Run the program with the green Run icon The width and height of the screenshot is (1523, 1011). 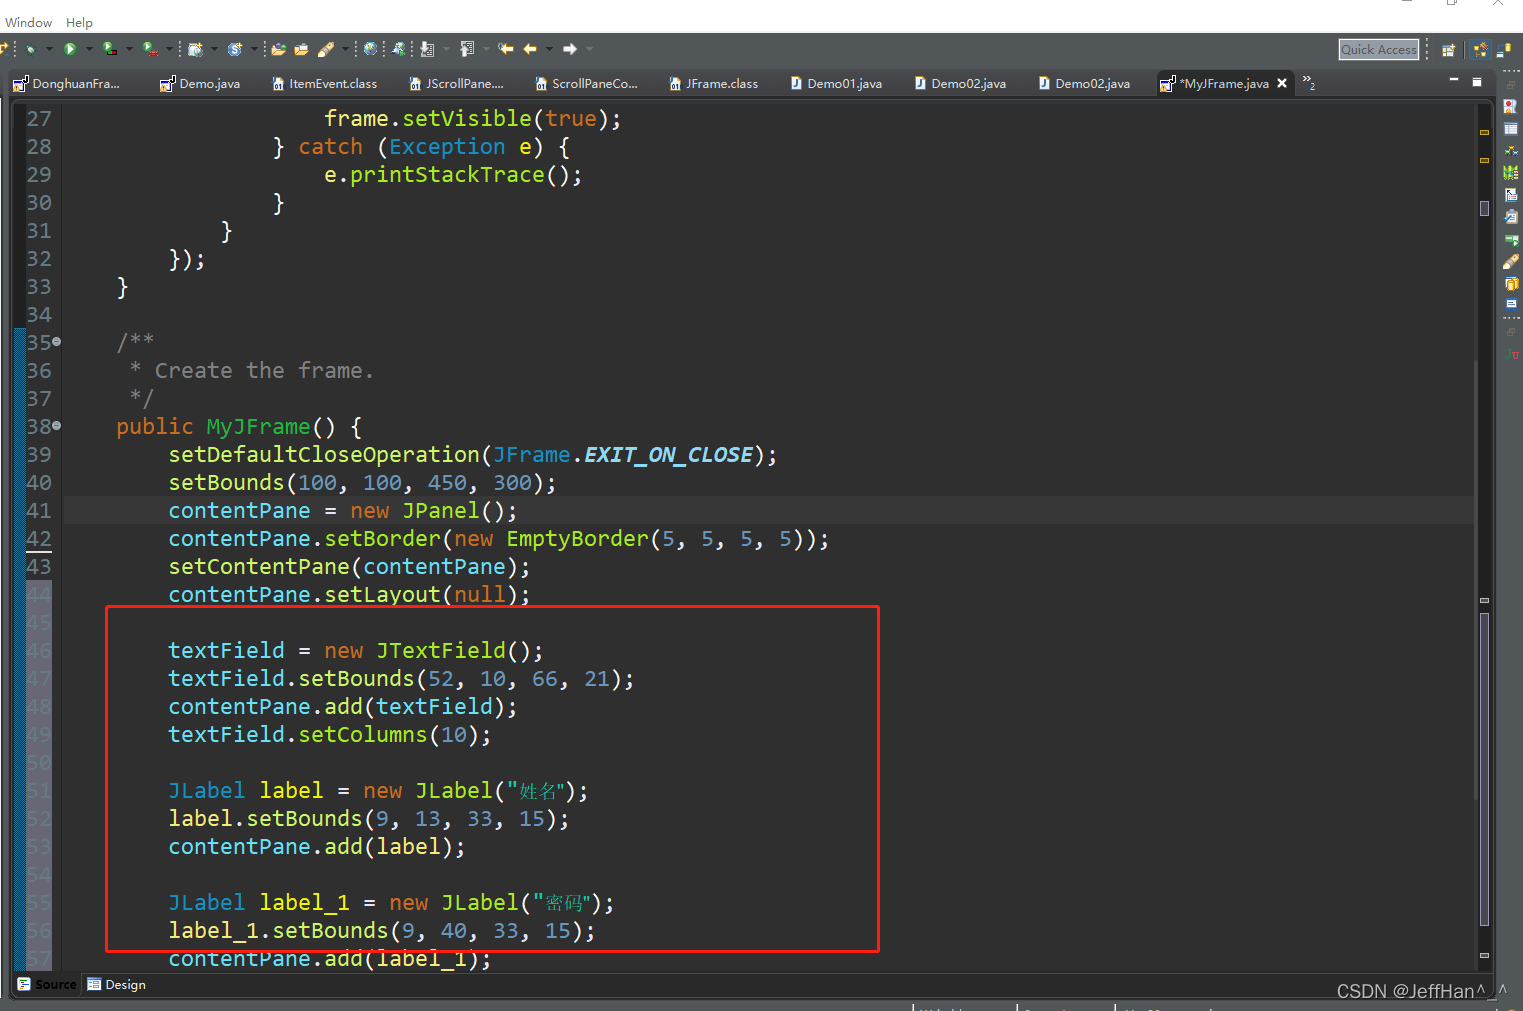(x=71, y=48)
